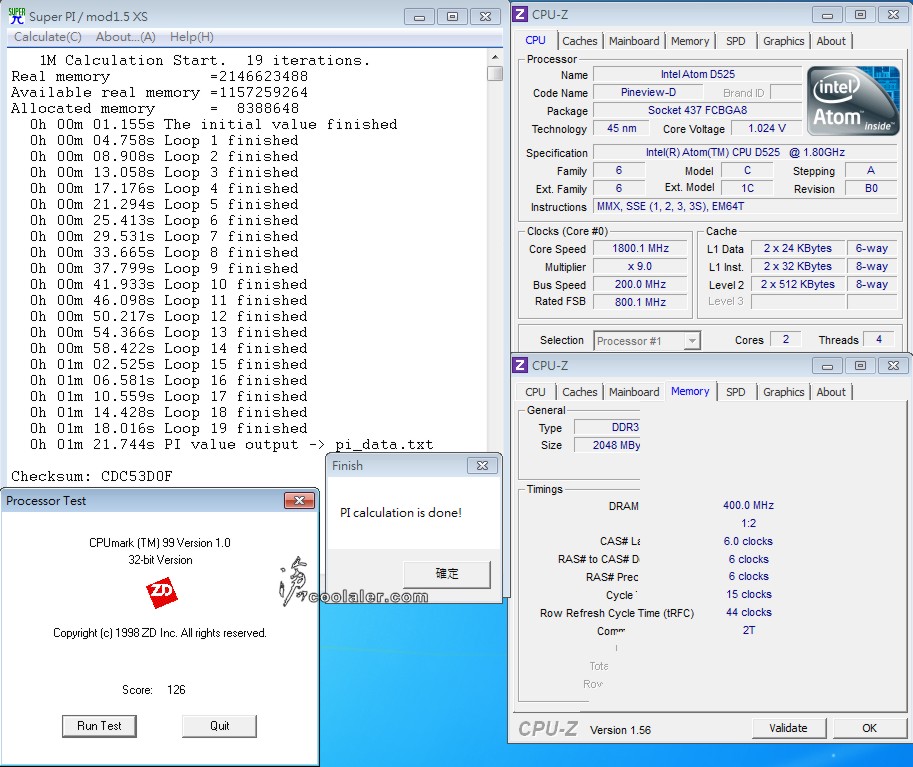Click the Core Voltage value 1.024 V
This screenshot has height=767, width=913.
767,128
